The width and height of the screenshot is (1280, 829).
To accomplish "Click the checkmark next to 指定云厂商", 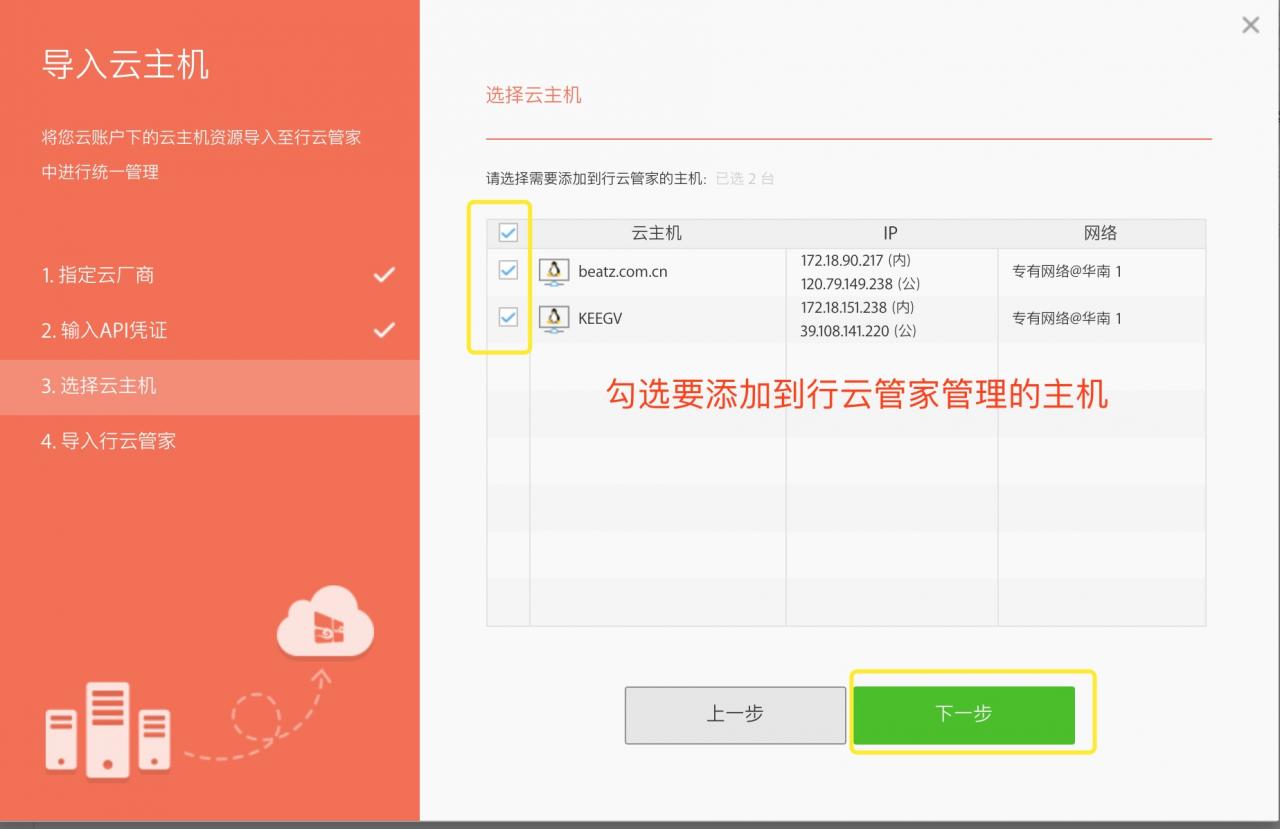I will (x=384, y=275).
